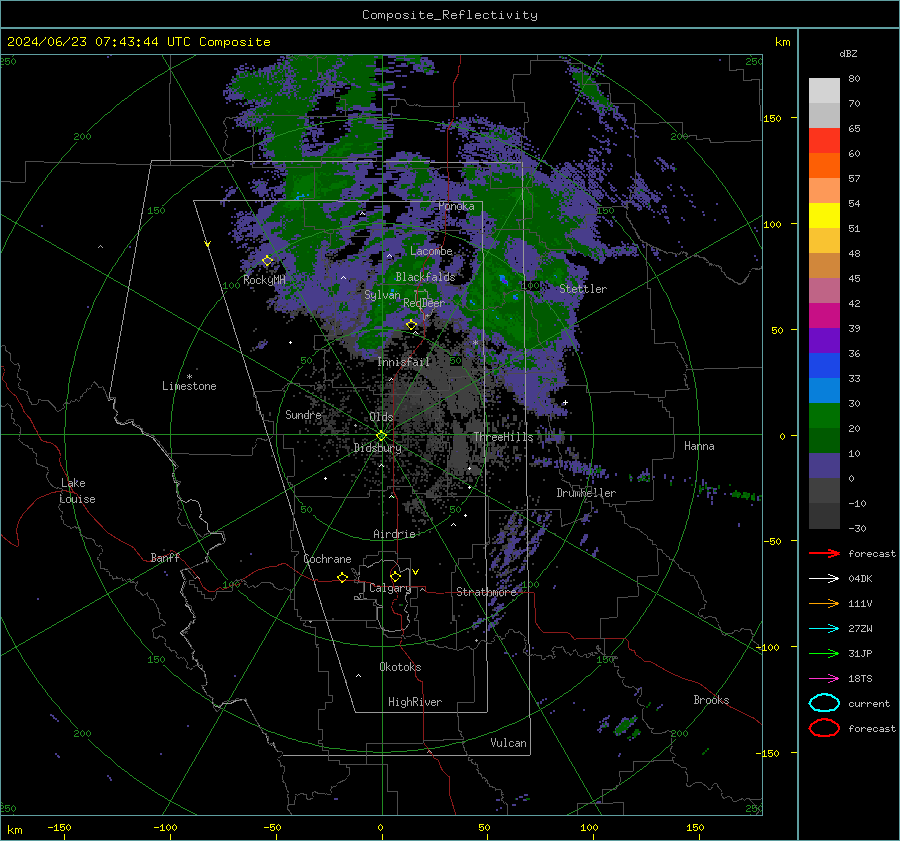Click the Okotoks town label
The height and width of the screenshot is (841, 900).
(400, 667)
